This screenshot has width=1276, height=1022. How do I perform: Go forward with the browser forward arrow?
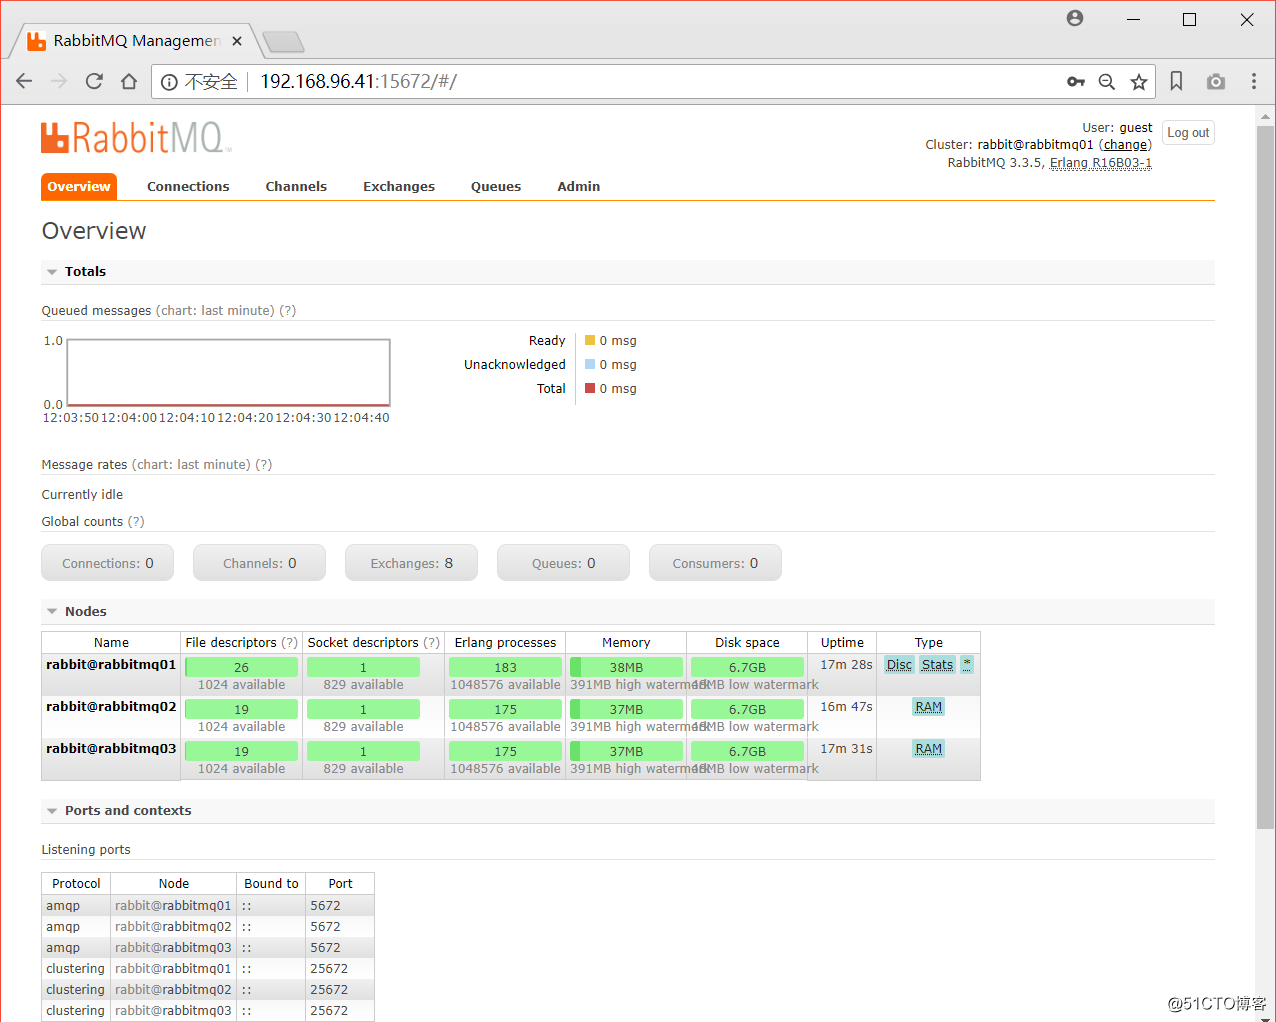(59, 81)
